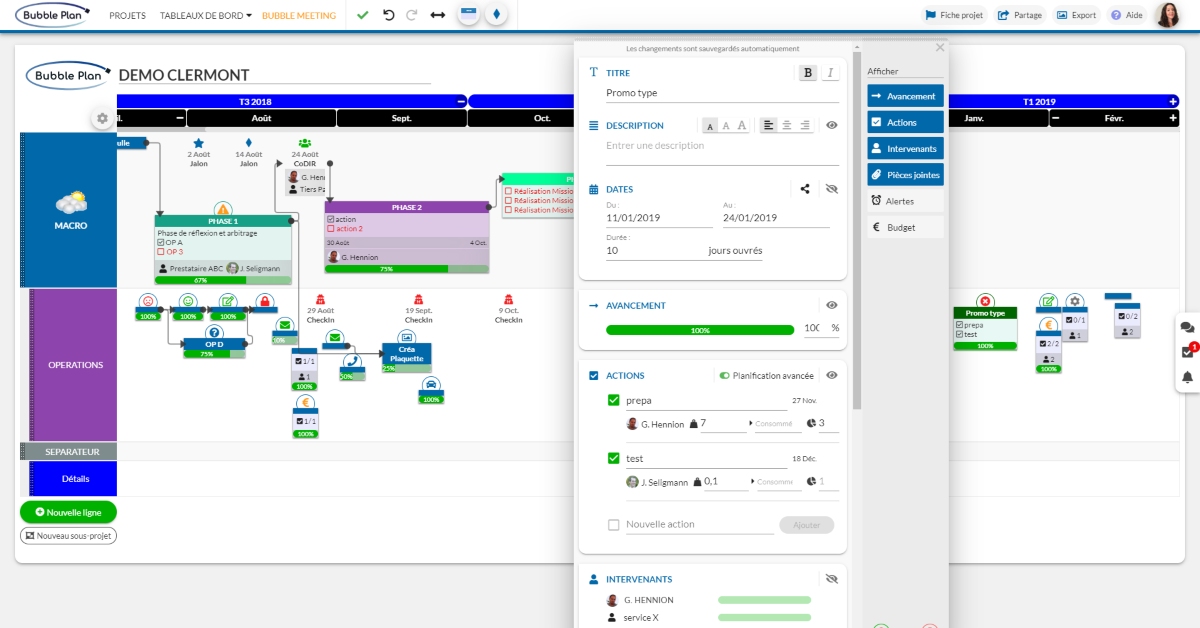Image resolution: width=1200 pixels, height=628 pixels.
Task: Click the share icon in Dates section
Action: click(x=805, y=188)
